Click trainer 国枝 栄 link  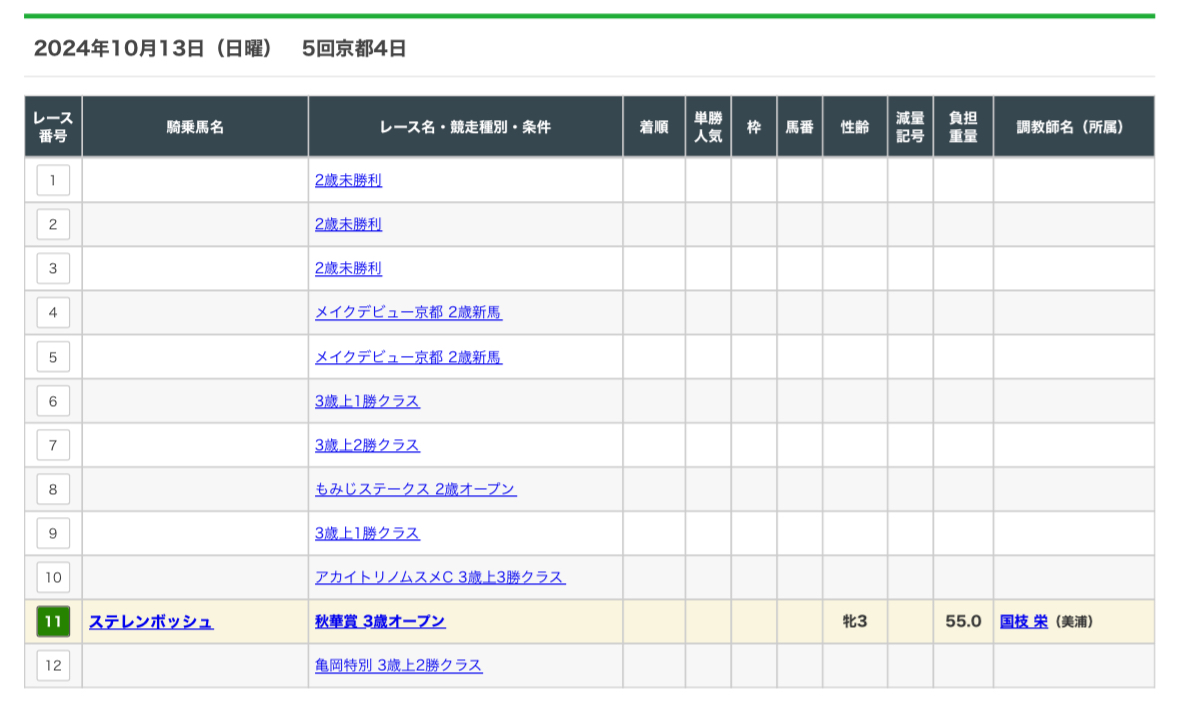coord(1023,622)
